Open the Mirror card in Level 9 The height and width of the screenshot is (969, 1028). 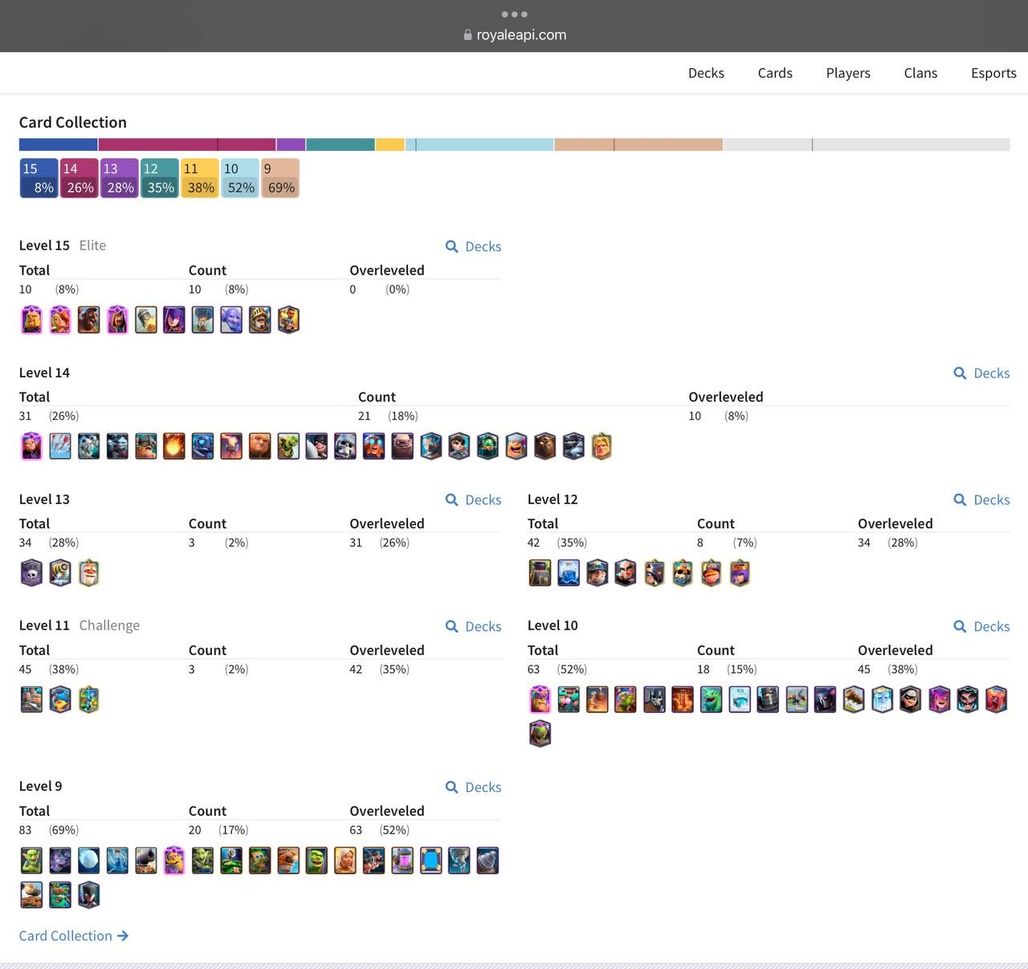pos(431,860)
